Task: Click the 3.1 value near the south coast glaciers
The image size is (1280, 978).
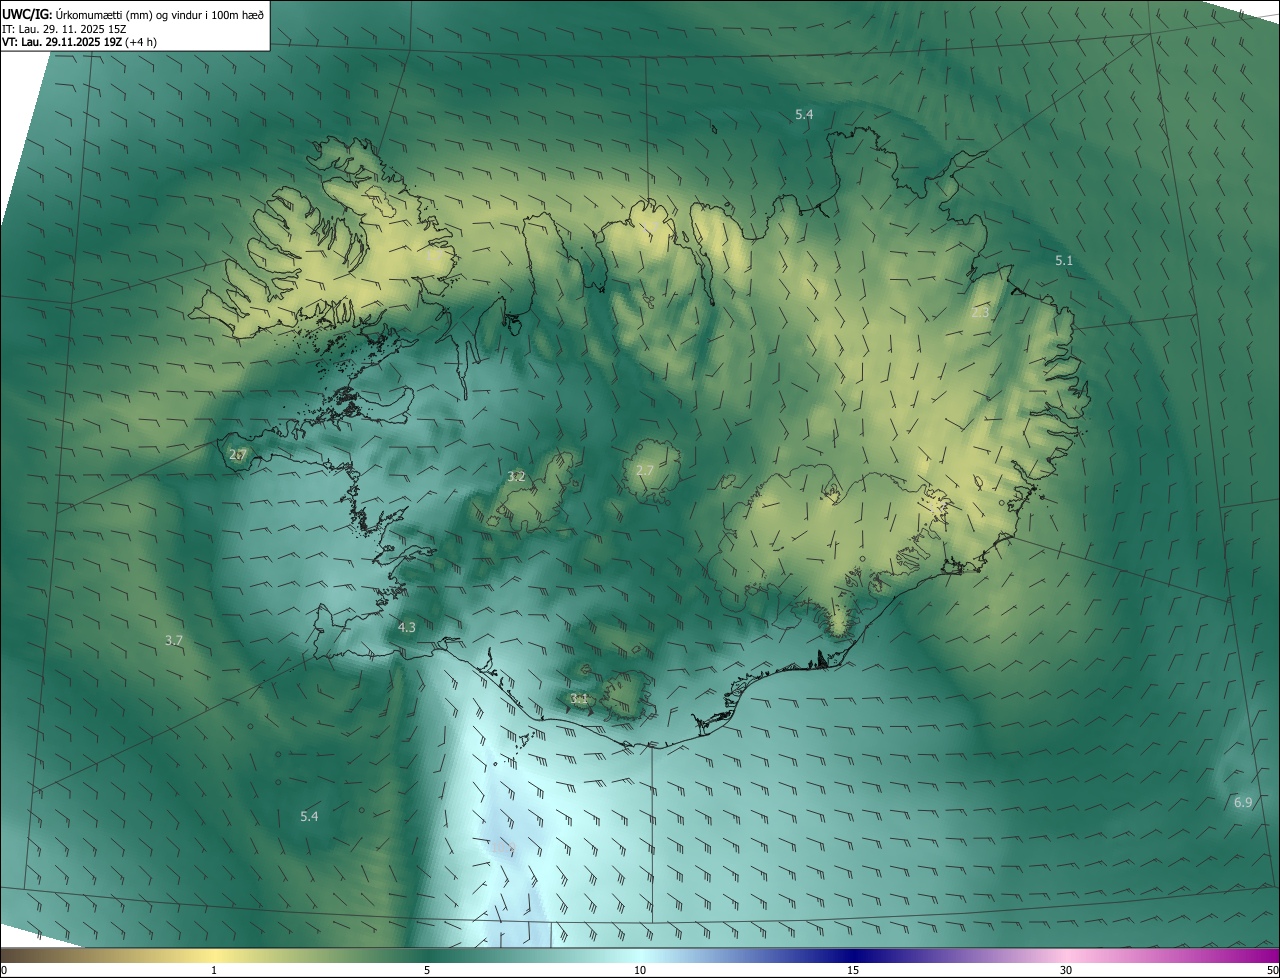Action: click(579, 698)
